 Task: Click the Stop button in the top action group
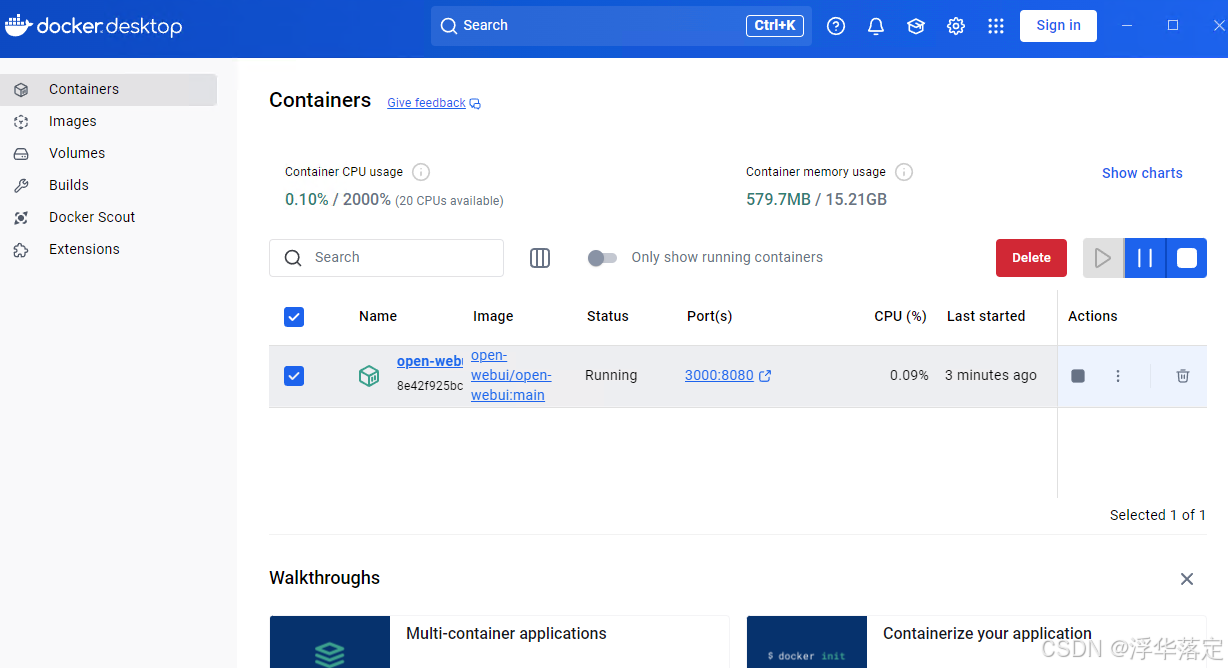pos(1187,258)
